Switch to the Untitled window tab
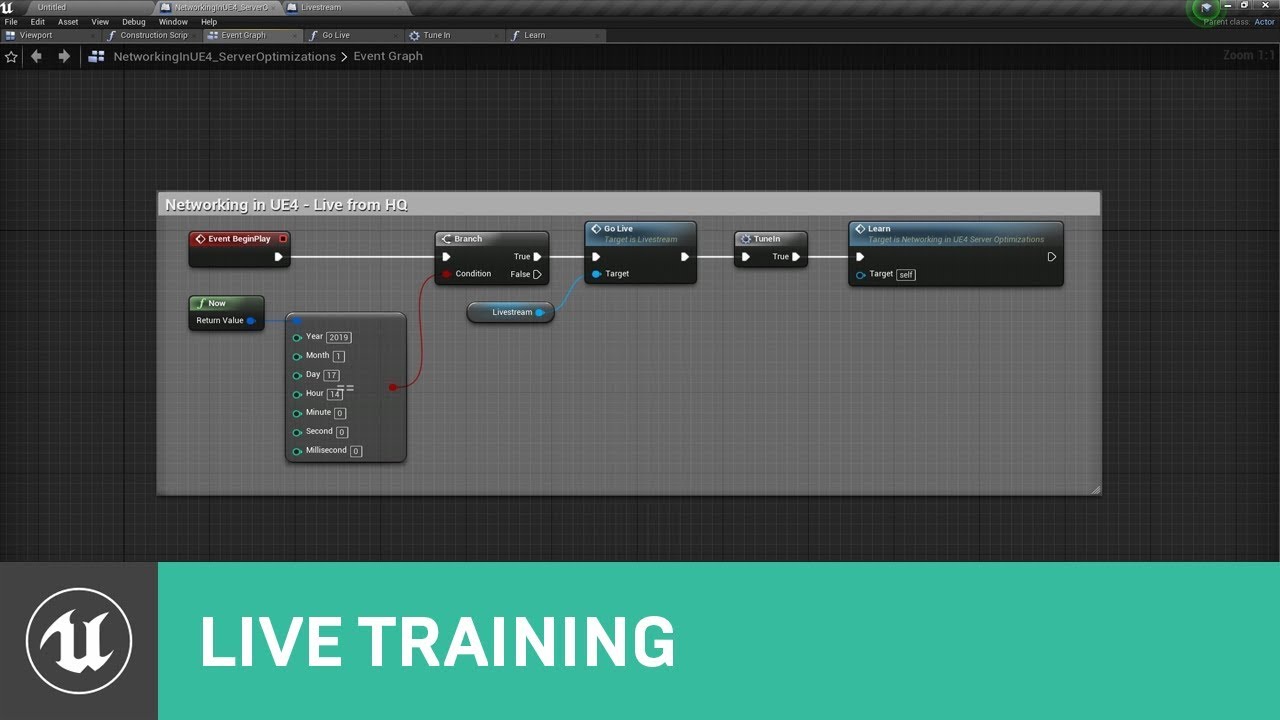The width and height of the screenshot is (1280, 720). pyautogui.click(x=88, y=7)
